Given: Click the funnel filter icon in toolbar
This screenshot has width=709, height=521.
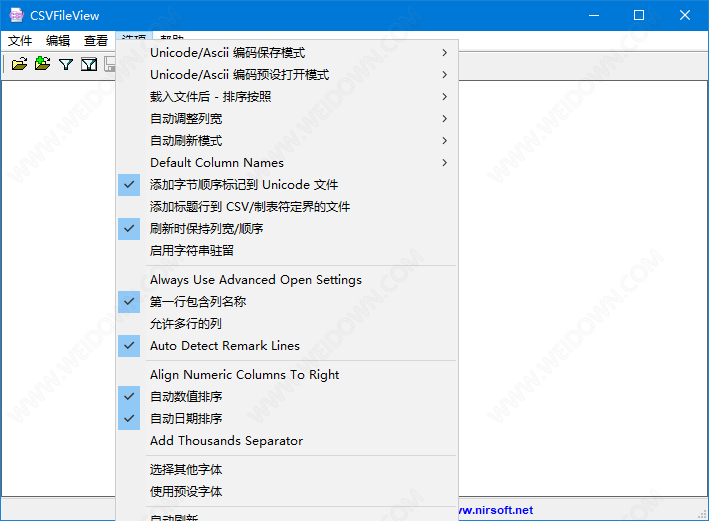Looking at the screenshot, I should (65, 64).
